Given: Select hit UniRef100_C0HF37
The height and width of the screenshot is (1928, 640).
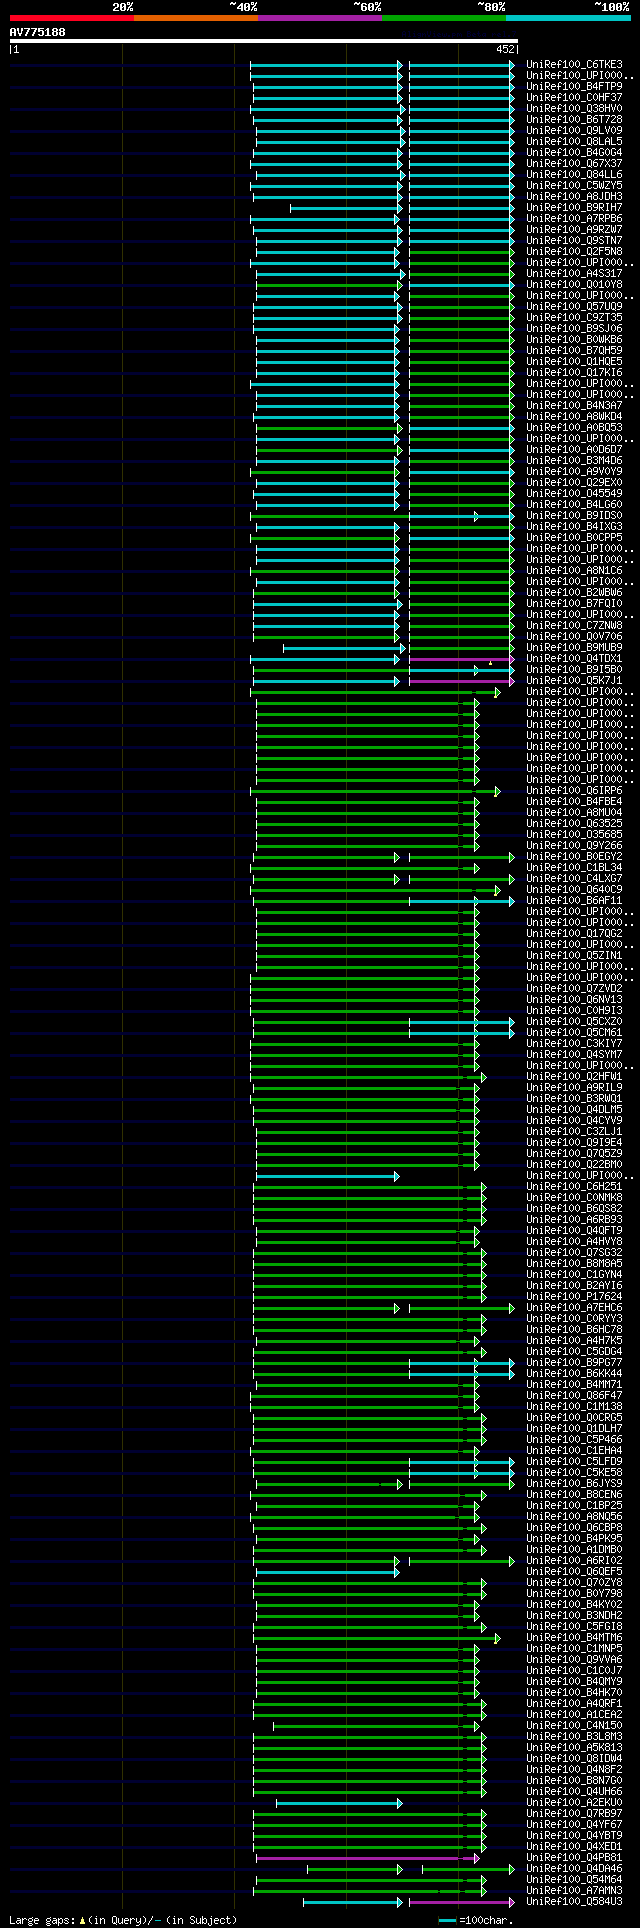Looking at the screenshot, I should (x=574, y=98).
